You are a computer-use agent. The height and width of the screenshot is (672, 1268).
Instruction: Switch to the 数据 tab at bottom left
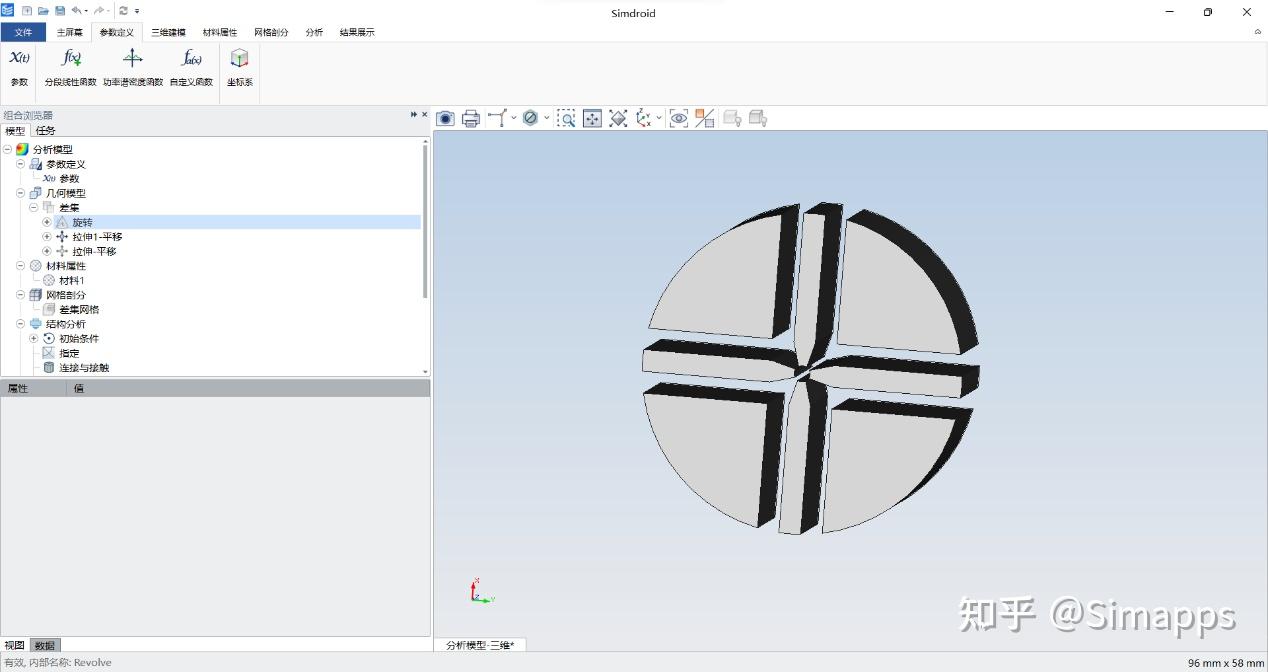(44, 645)
